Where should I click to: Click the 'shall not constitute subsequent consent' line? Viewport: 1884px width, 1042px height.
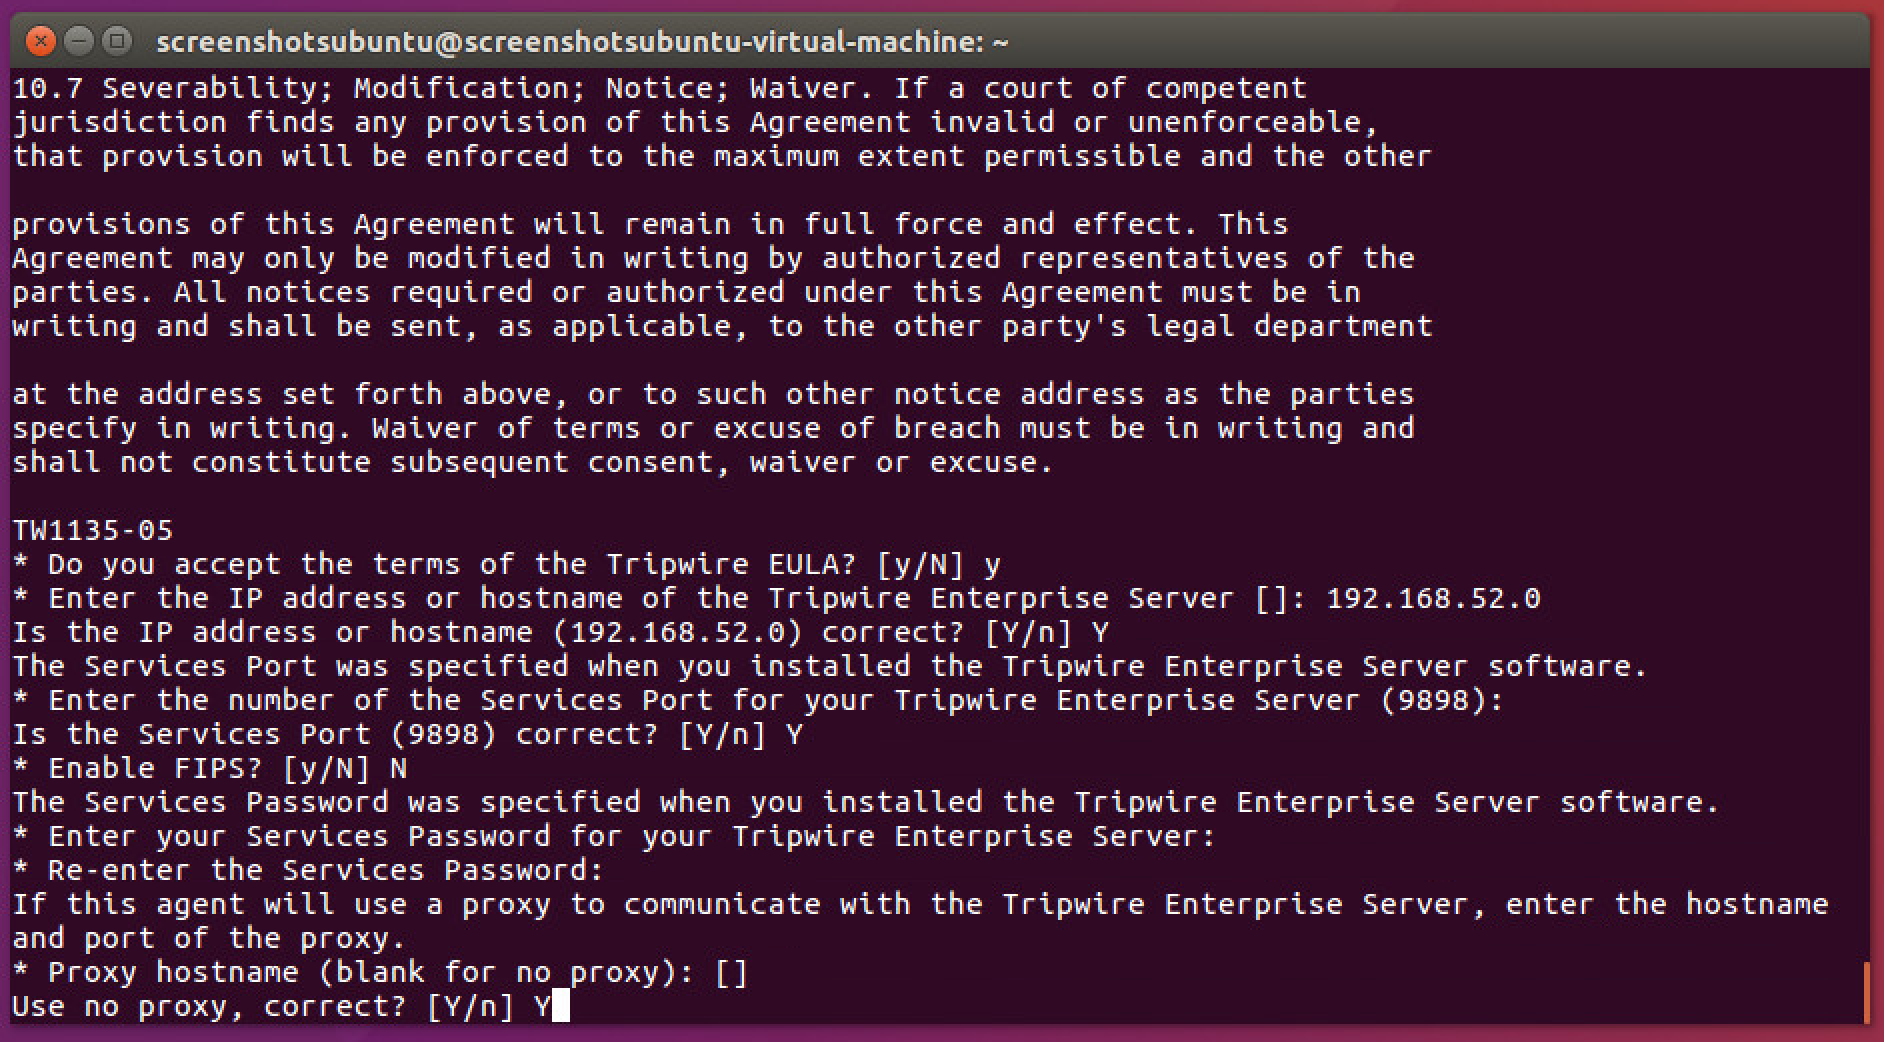coord(531,462)
